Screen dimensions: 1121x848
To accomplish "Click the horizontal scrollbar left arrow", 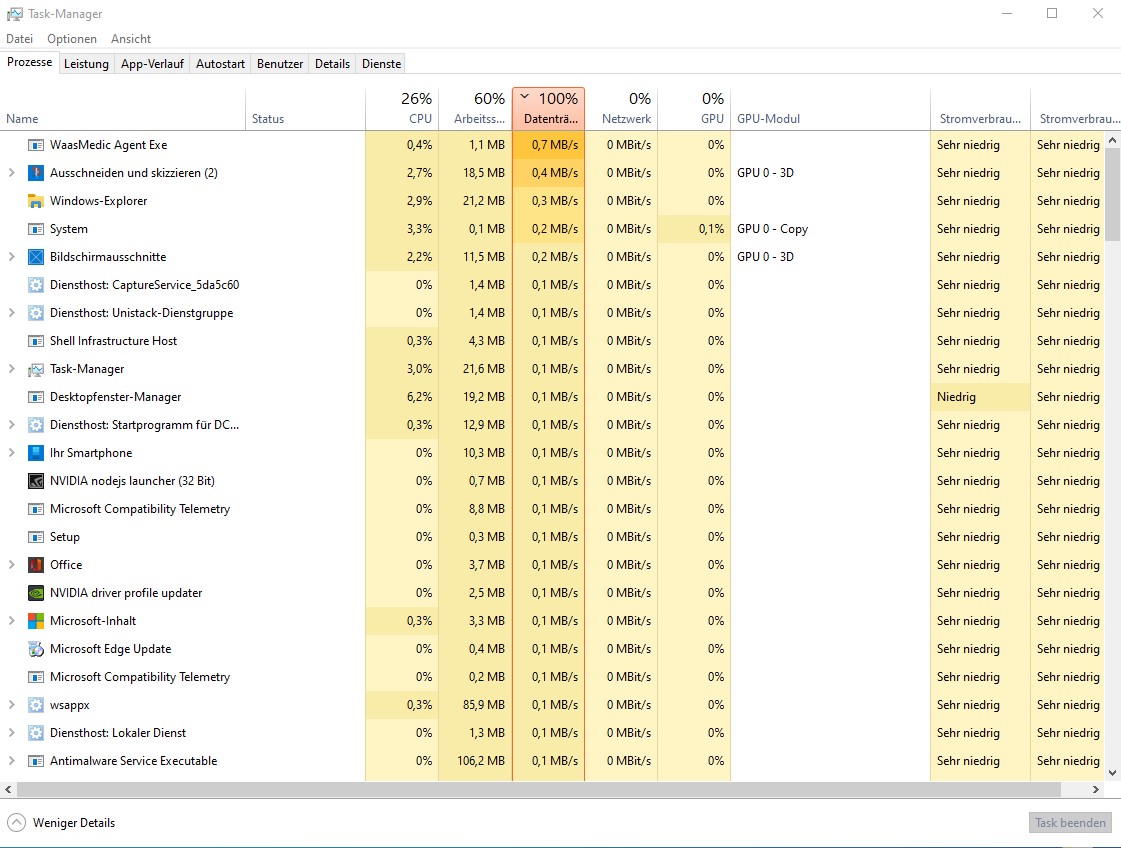I will coord(9,789).
